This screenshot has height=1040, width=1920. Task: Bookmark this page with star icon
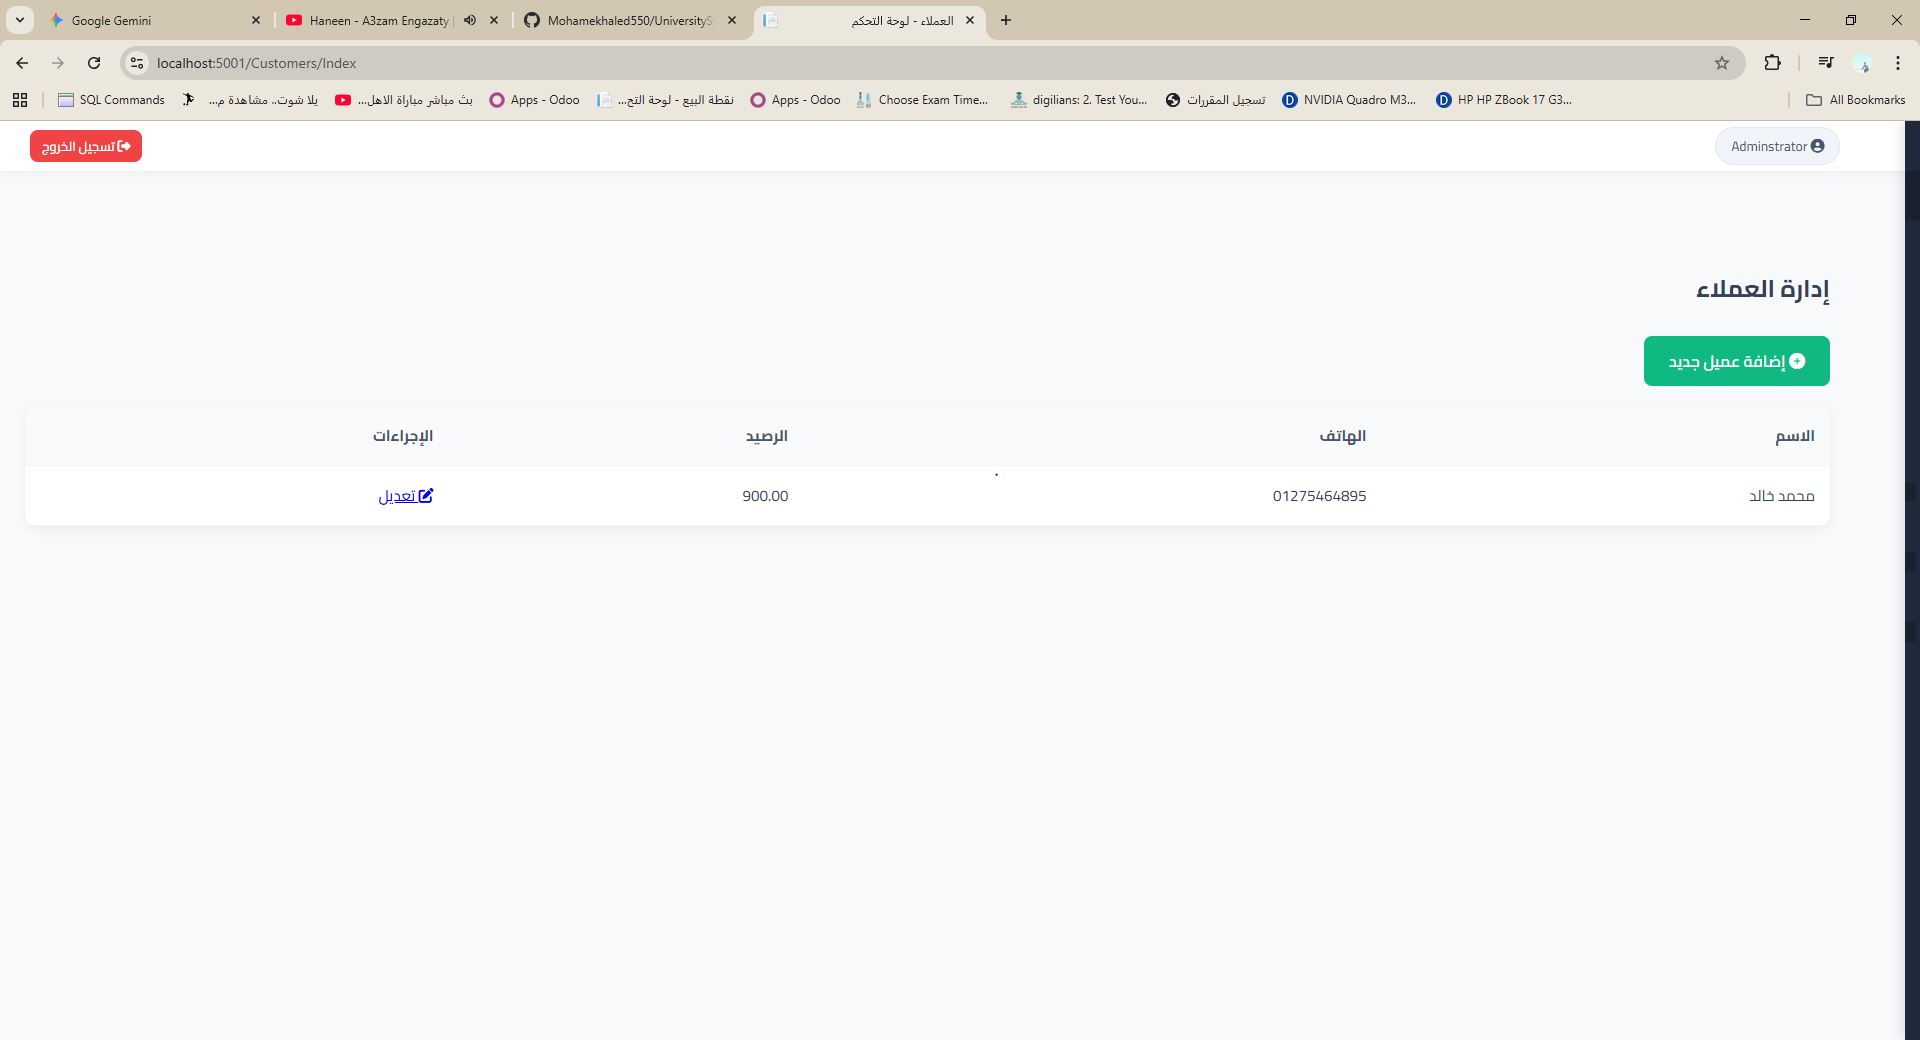[1721, 63]
